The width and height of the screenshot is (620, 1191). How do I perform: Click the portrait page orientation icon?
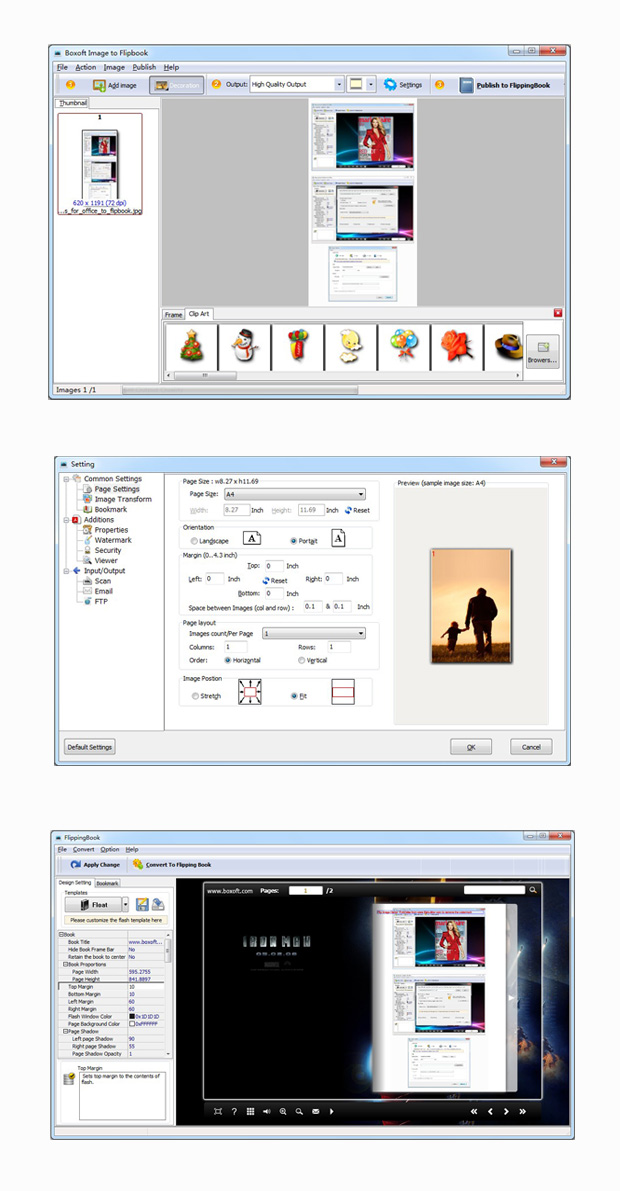(339, 539)
